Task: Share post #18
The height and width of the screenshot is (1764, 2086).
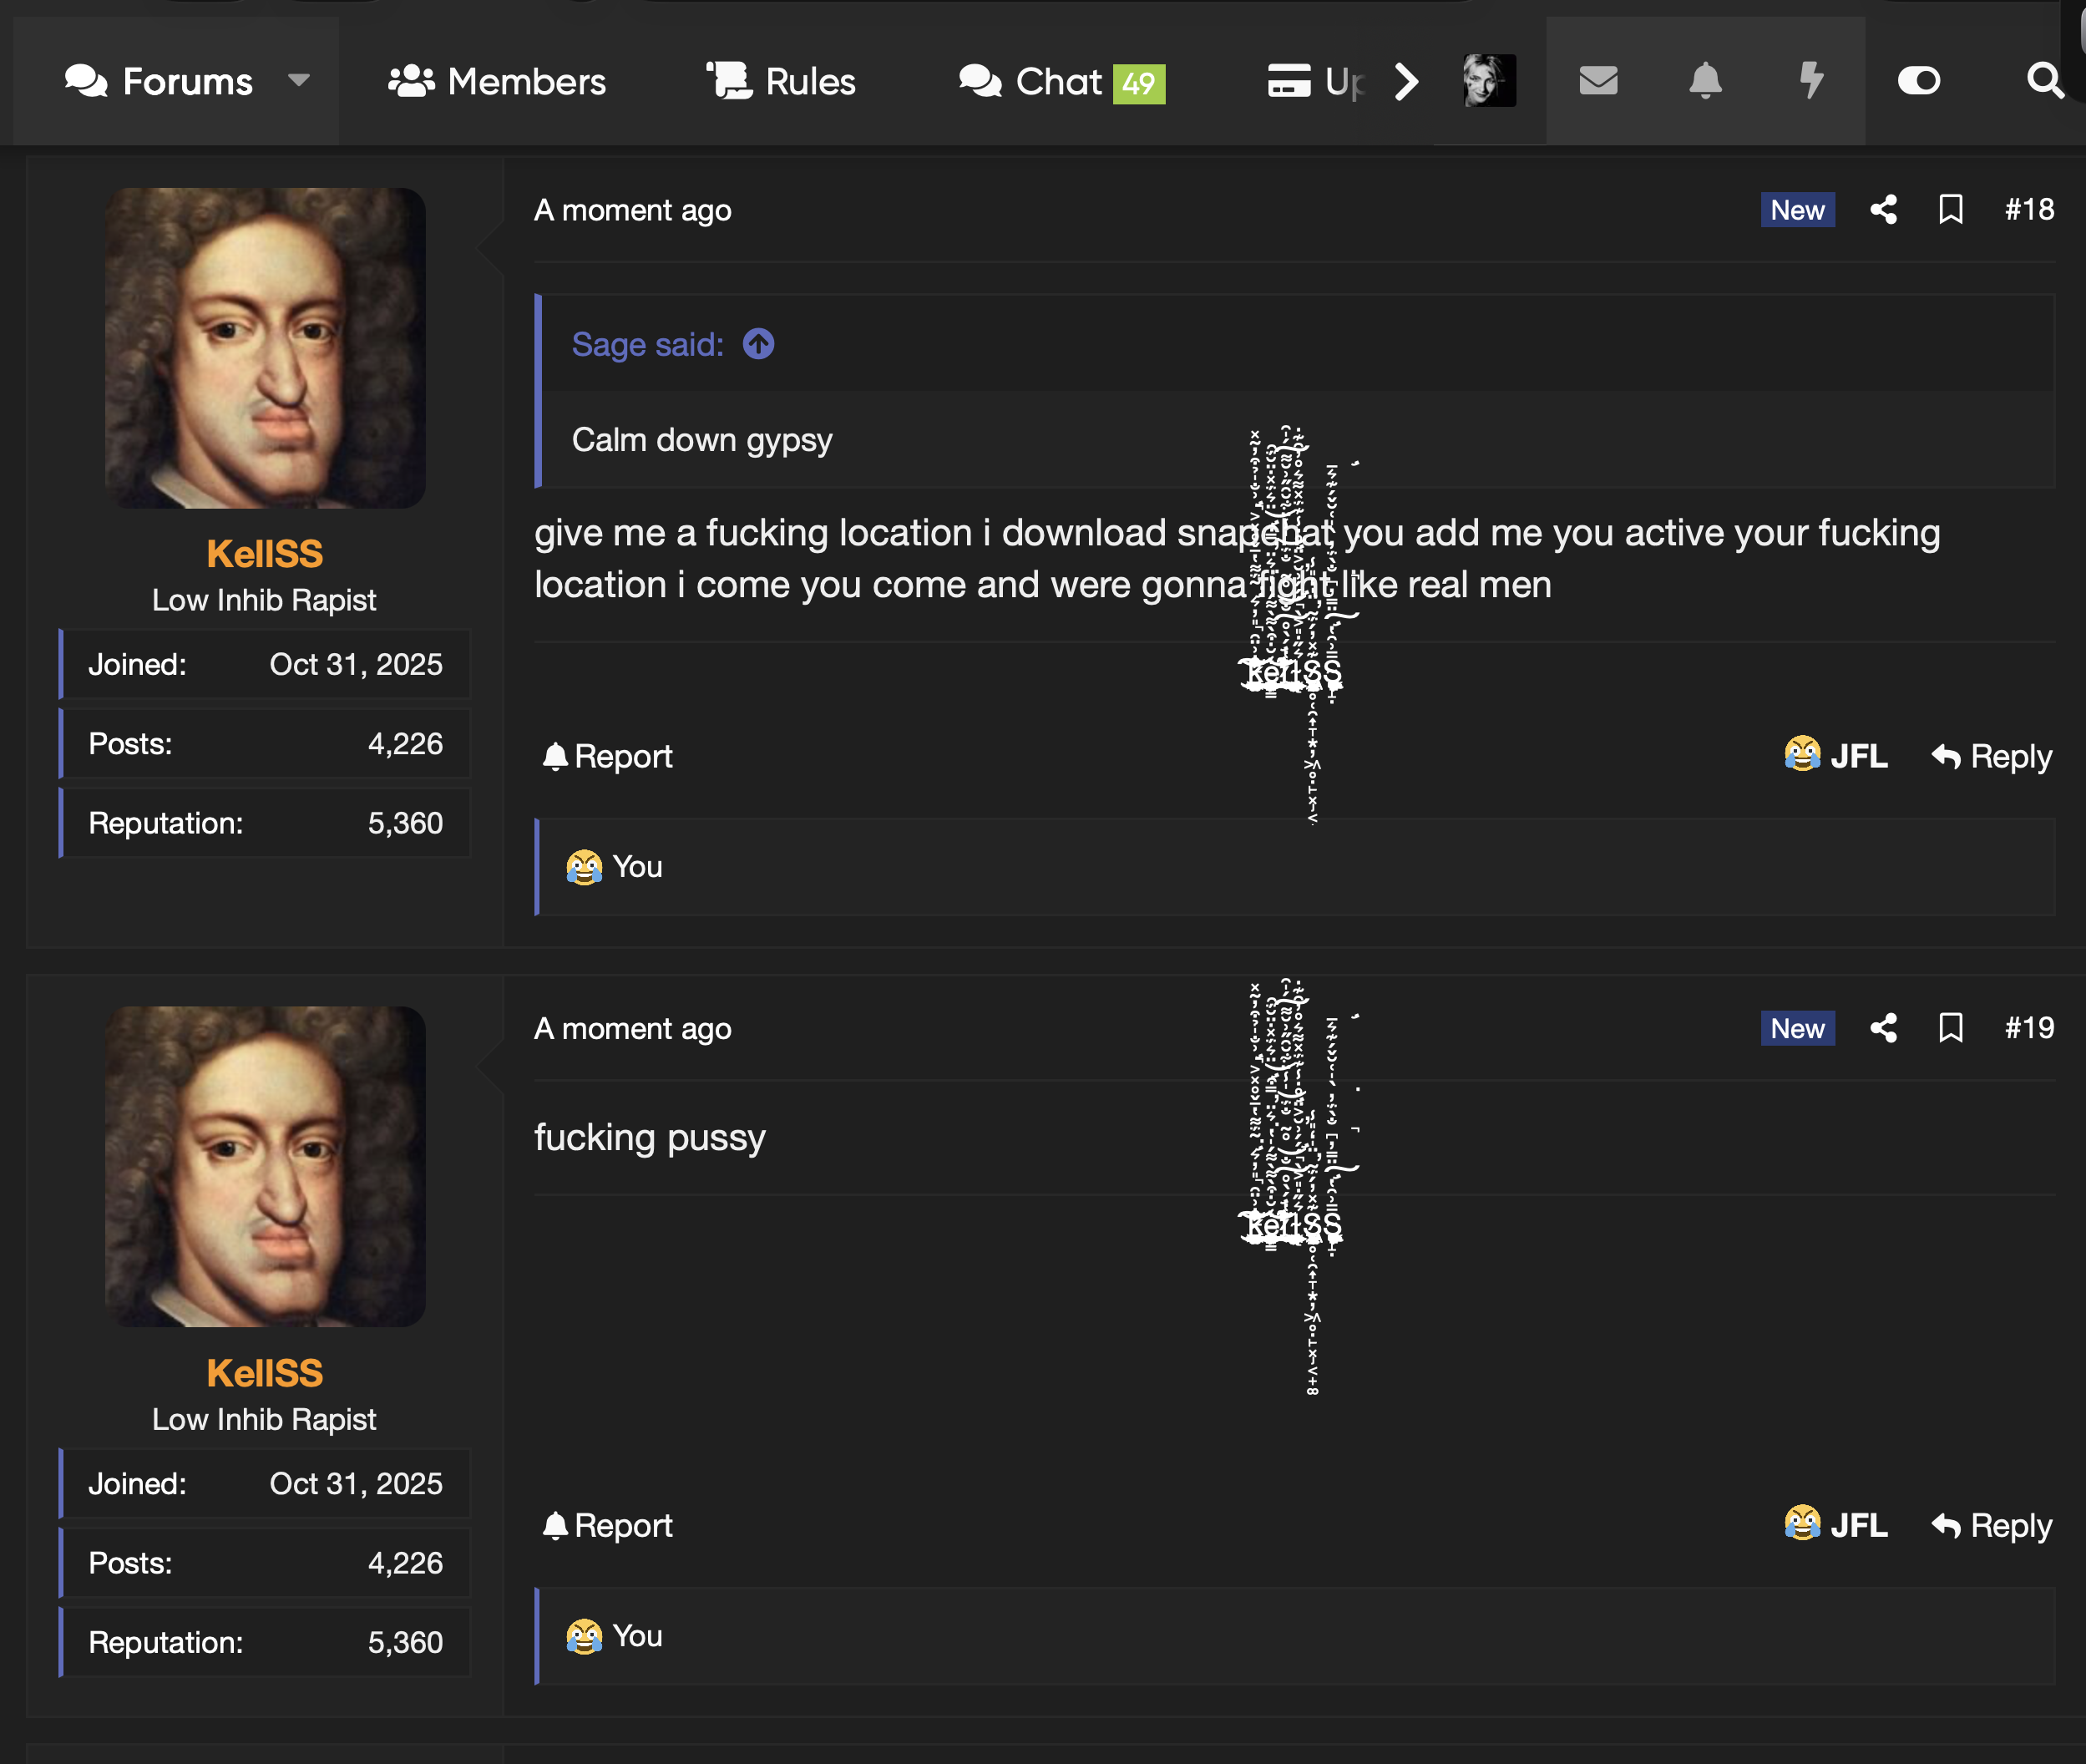Action: 1883,210
